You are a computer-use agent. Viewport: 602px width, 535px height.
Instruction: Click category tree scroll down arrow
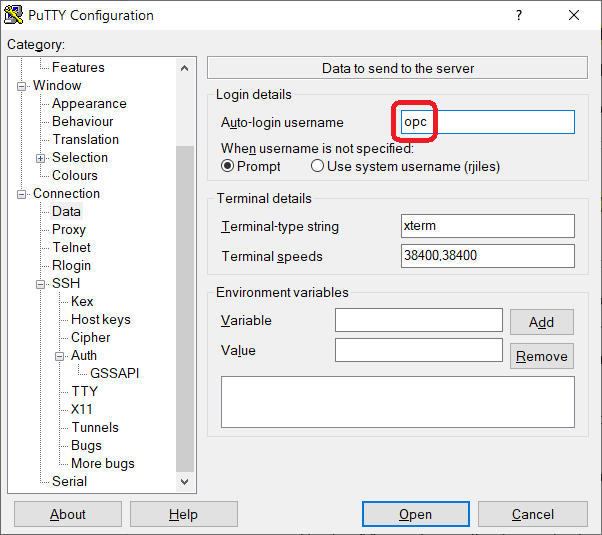(185, 482)
